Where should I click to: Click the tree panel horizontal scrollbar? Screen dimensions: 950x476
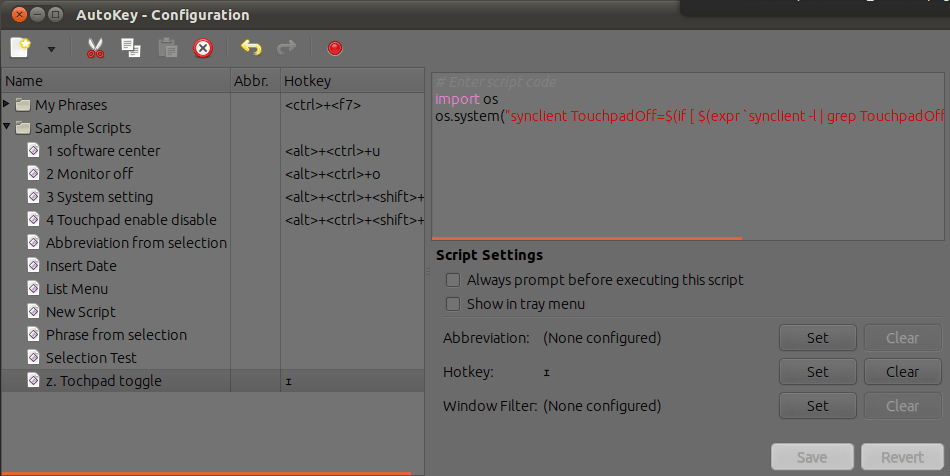pos(206,474)
